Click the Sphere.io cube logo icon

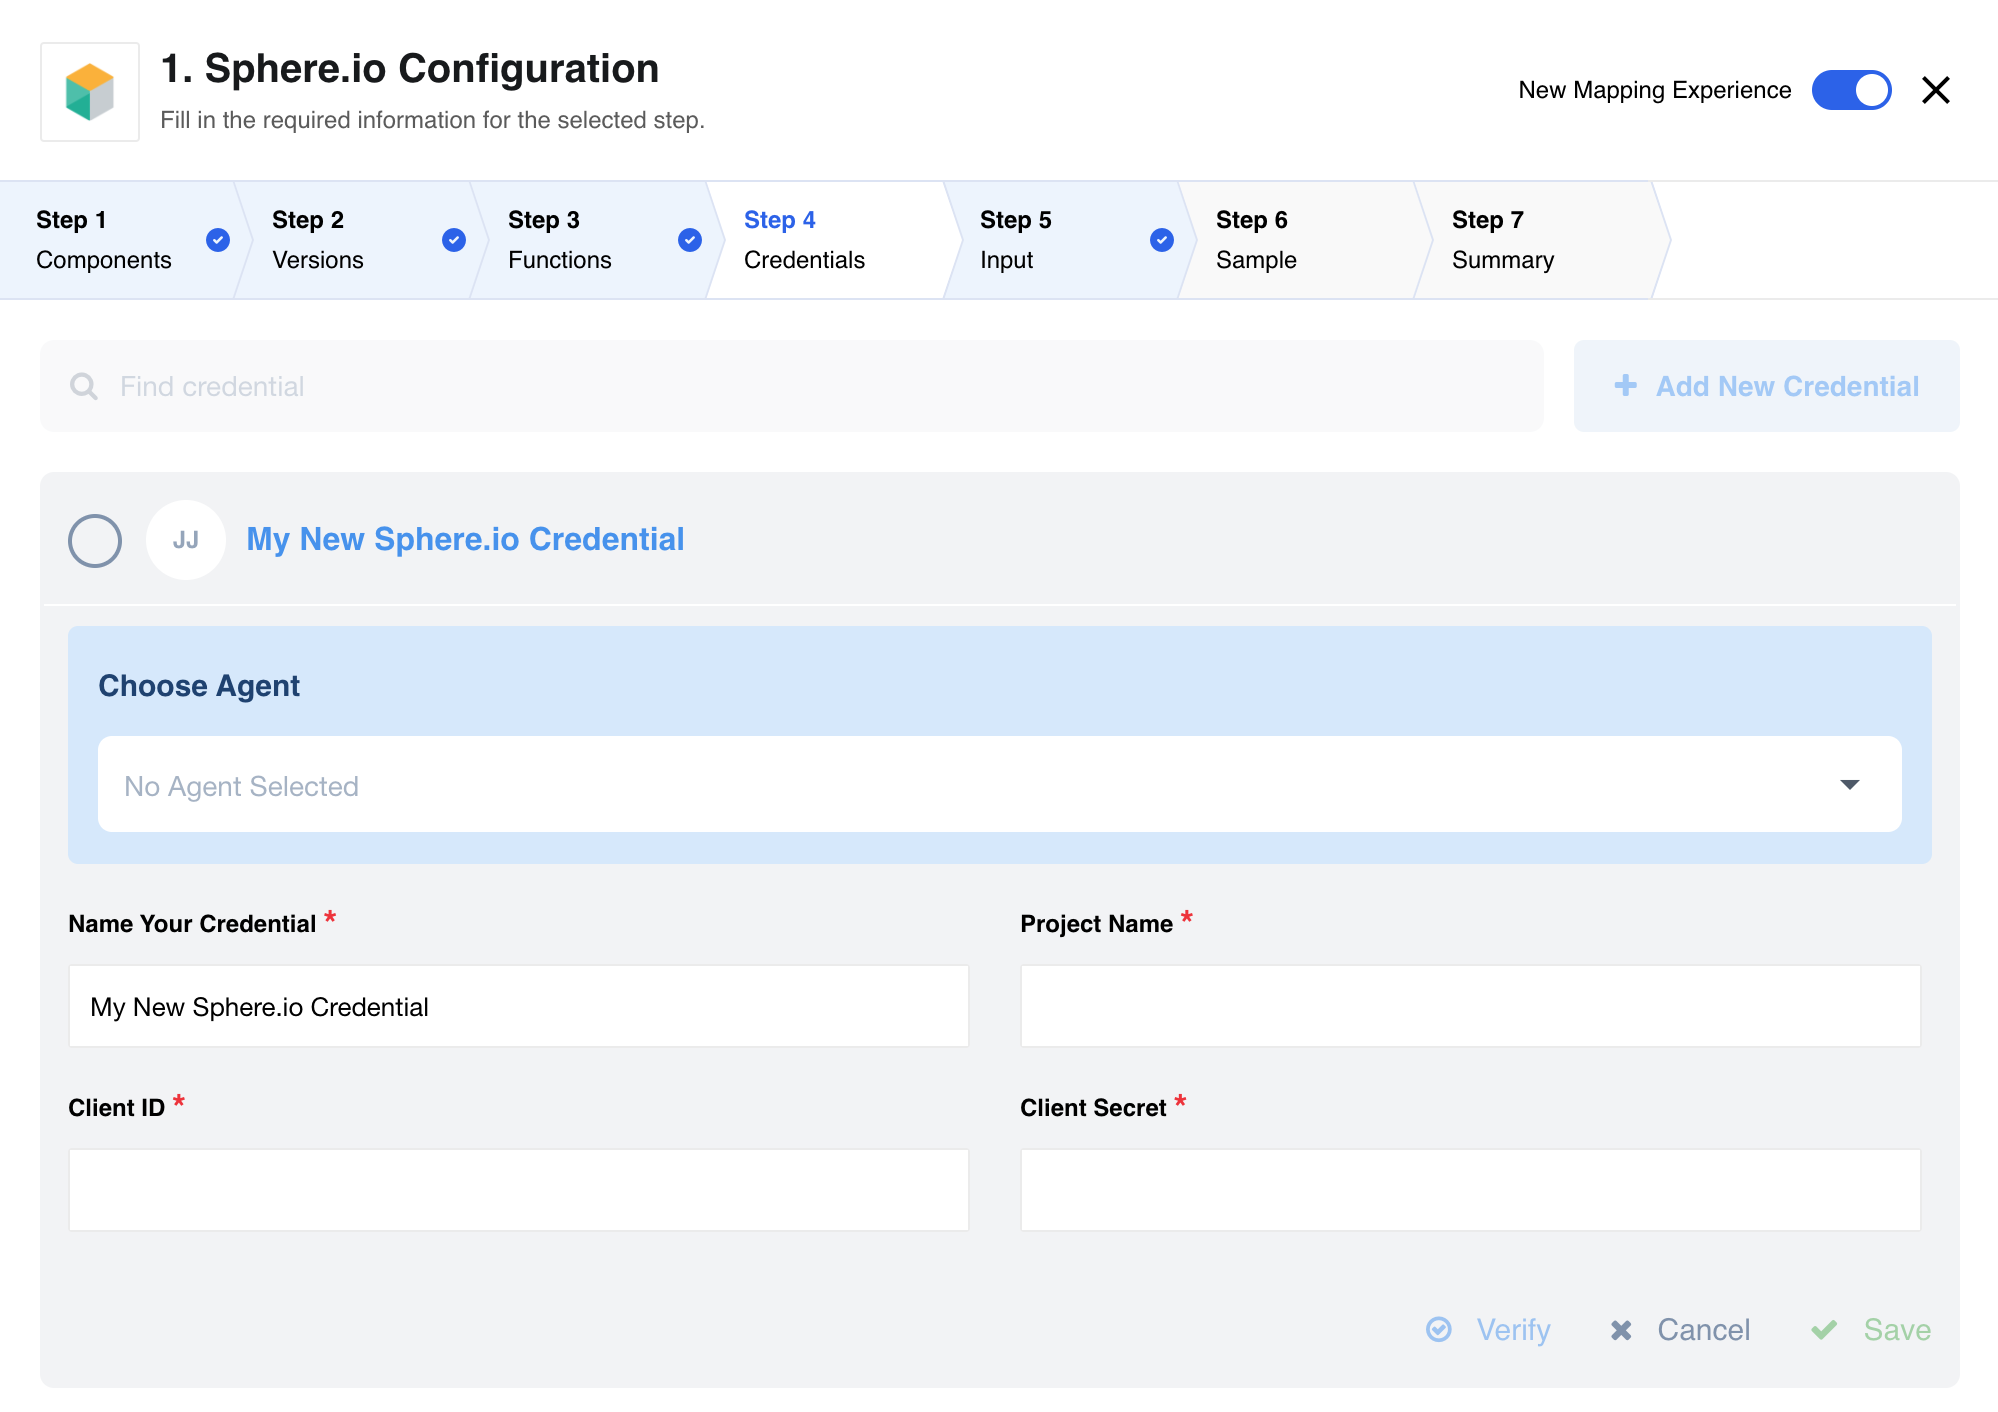(90, 92)
